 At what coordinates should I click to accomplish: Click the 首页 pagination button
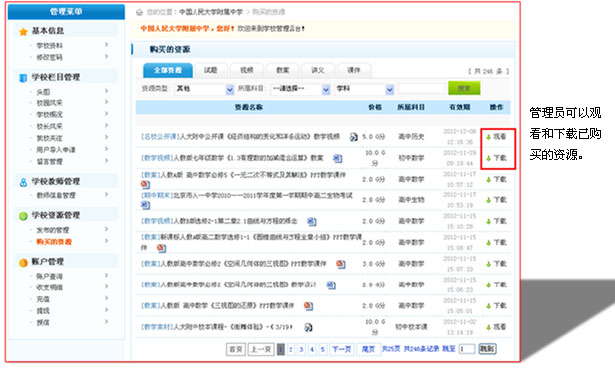point(236,349)
